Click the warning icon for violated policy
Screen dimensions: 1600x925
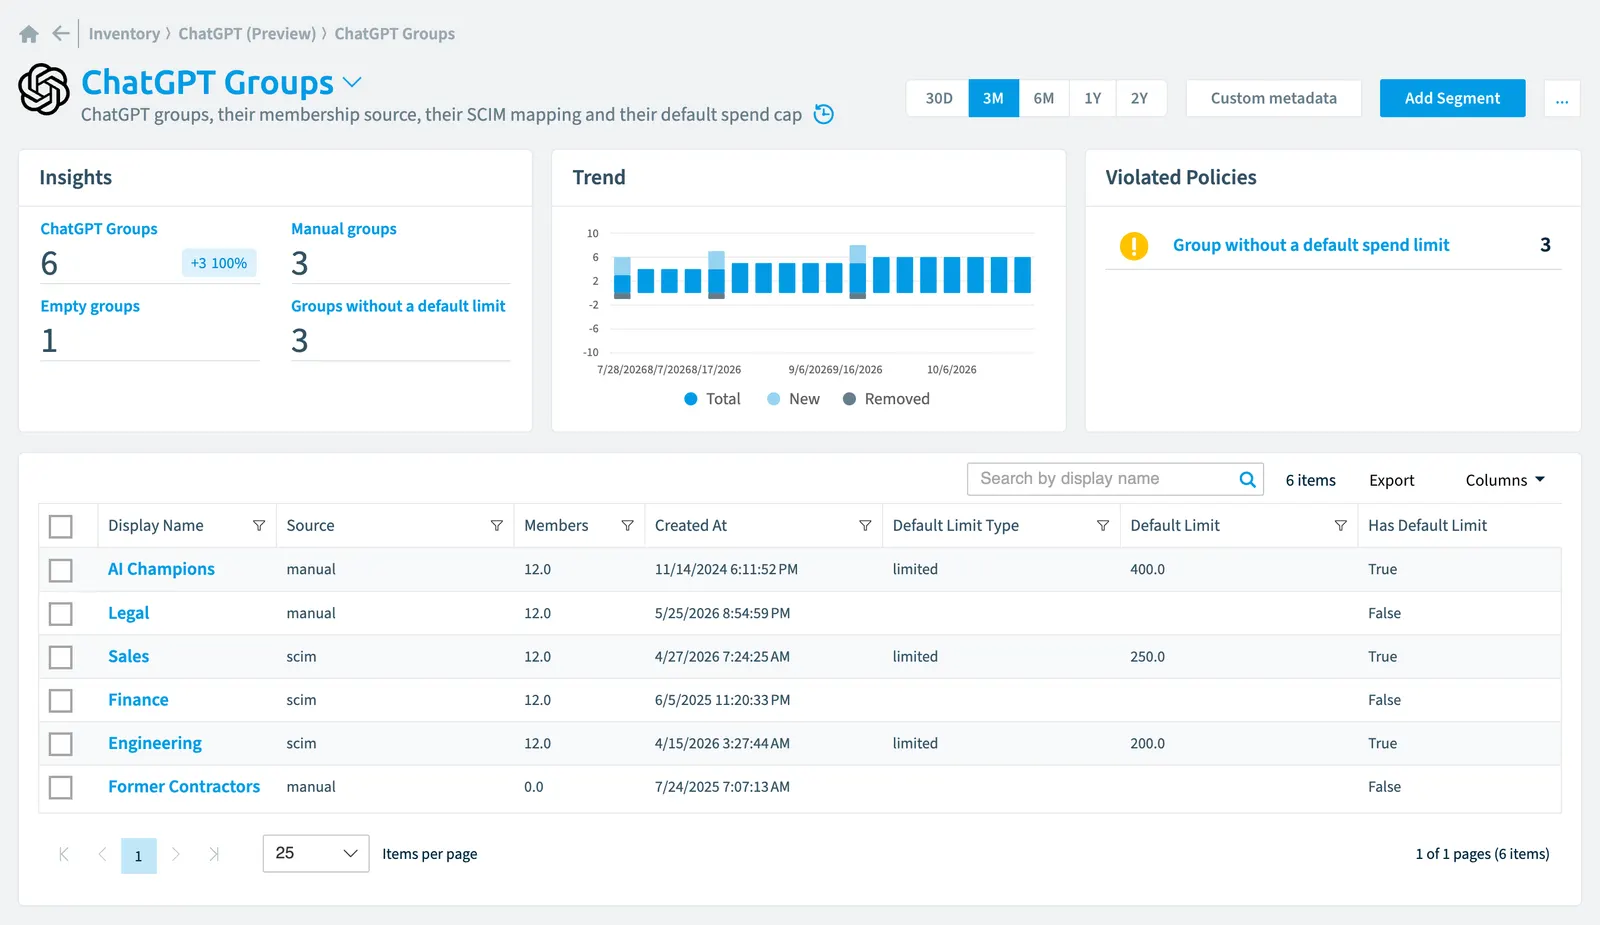1134,245
